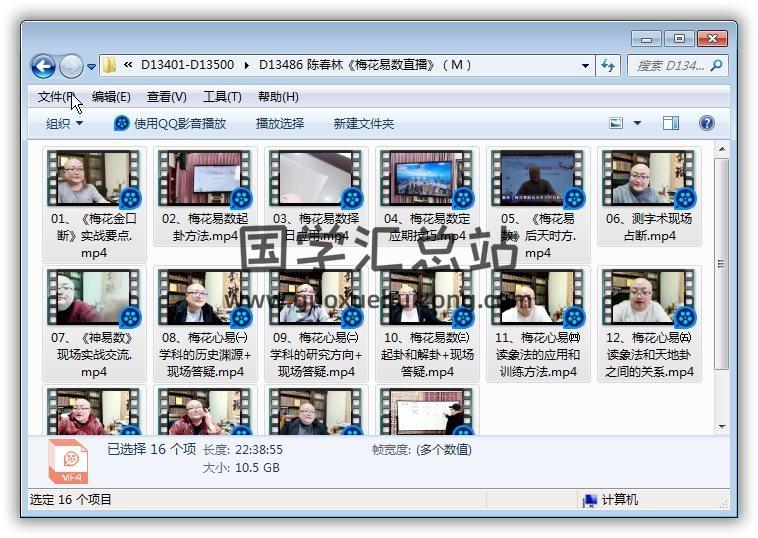758x538 pixels.
Task: Open the 编辑(E) menu
Action: [x=111, y=97]
